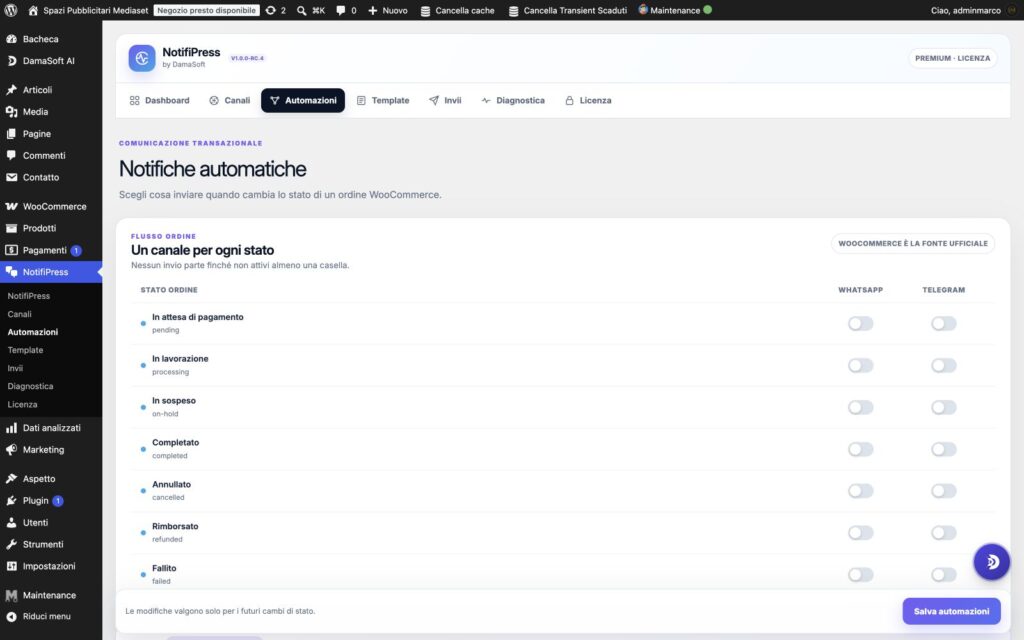The width and height of the screenshot is (1024, 640).
Task: Click Riduci menu to collapse sidebar
Action: 39,616
